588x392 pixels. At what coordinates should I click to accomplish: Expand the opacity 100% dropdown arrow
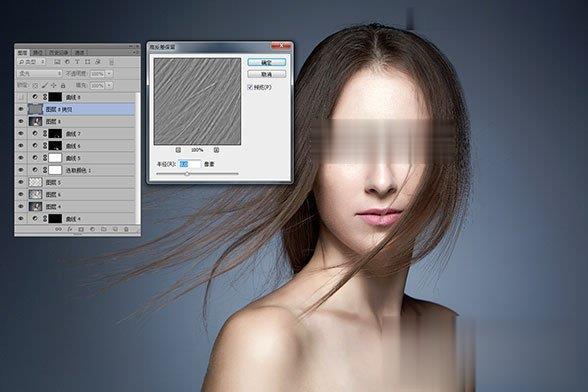pyautogui.click(x=109, y=74)
